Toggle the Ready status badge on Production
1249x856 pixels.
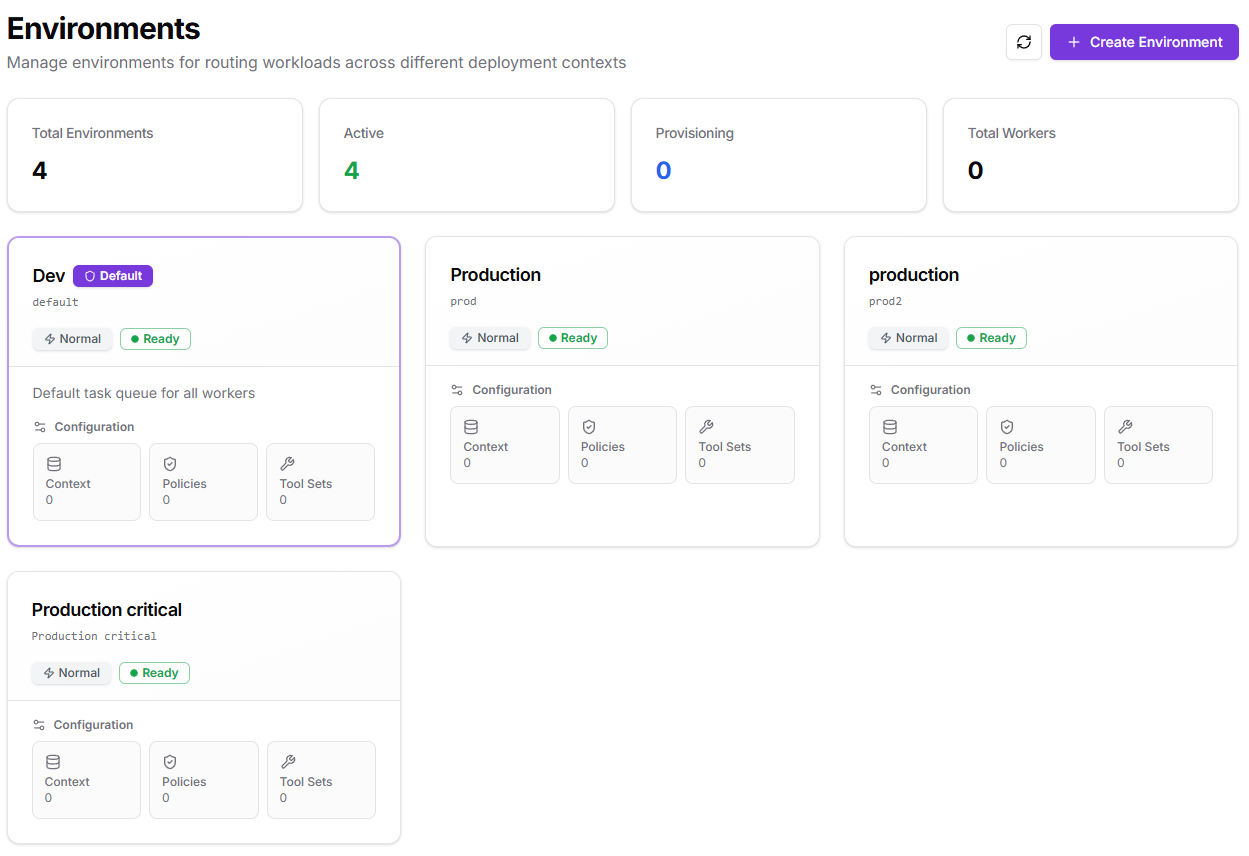[572, 337]
